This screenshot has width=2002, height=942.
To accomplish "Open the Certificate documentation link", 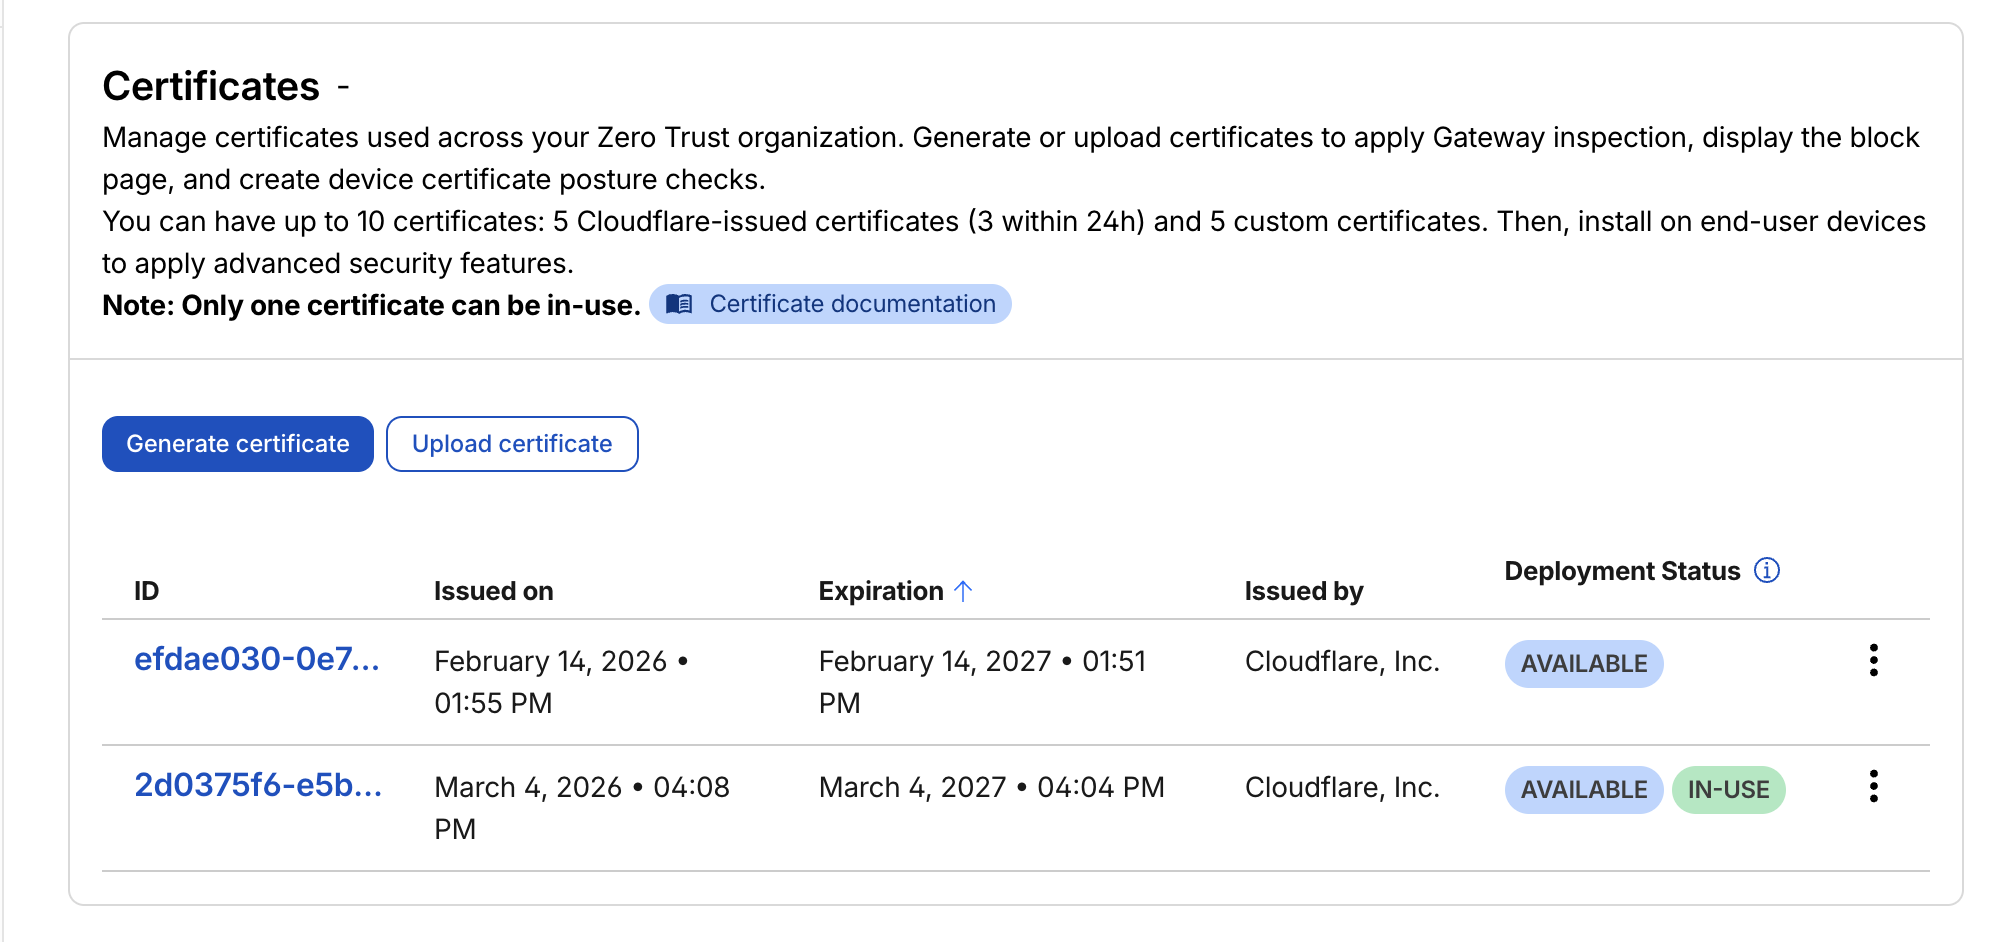I will point(851,304).
